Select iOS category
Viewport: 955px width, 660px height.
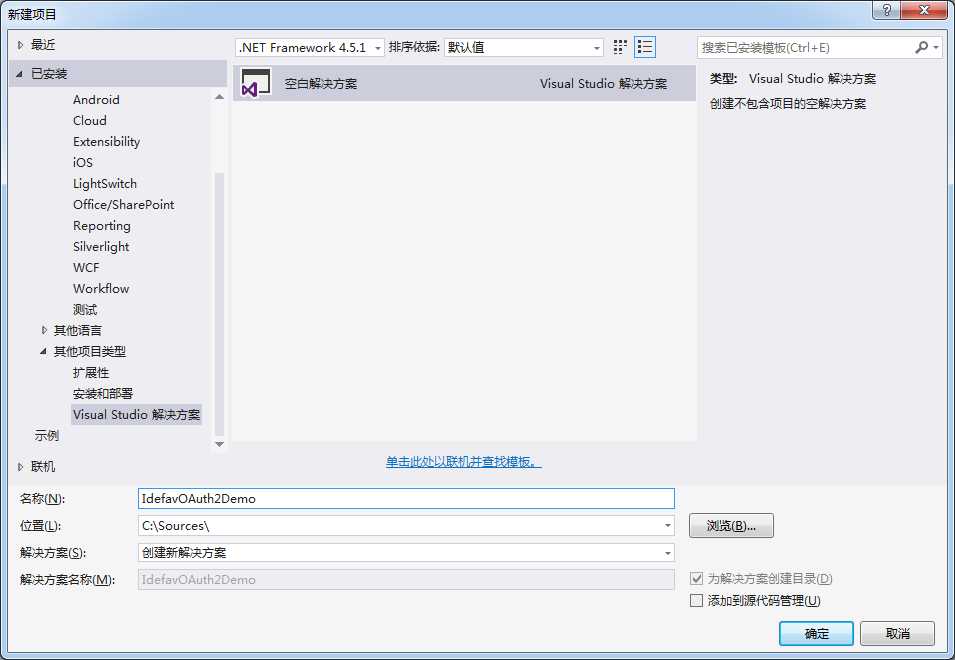click(x=83, y=163)
